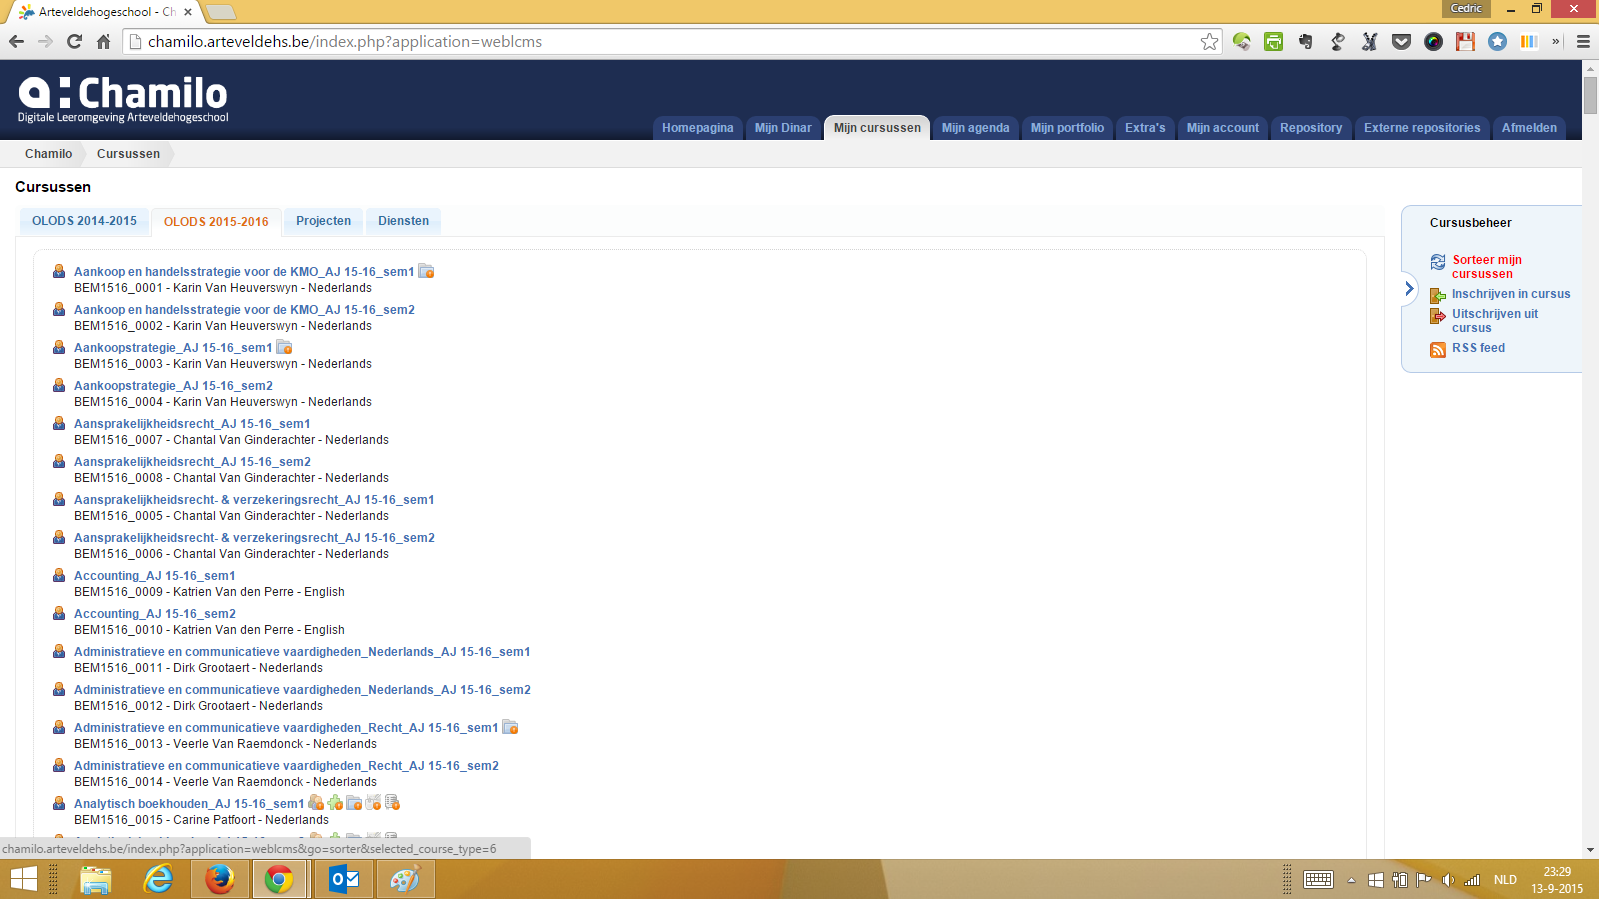Click the Pocket extension icon

(1401, 42)
